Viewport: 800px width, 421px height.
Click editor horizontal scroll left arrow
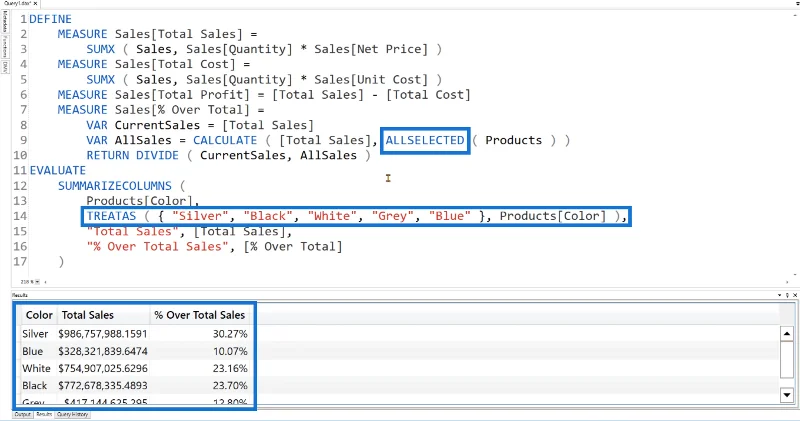tap(46, 282)
